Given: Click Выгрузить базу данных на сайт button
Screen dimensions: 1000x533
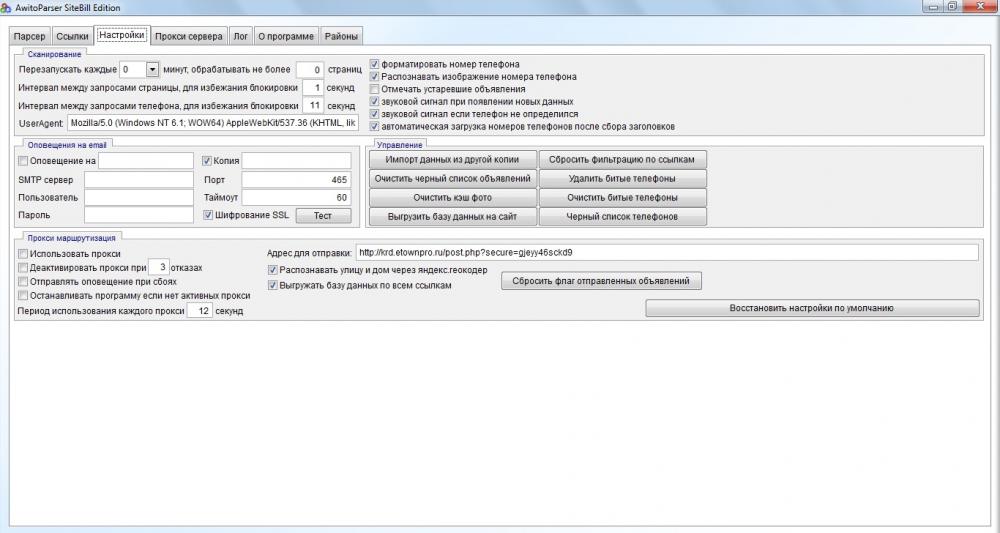Looking at the screenshot, I should pyautogui.click(x=452, y=217).
